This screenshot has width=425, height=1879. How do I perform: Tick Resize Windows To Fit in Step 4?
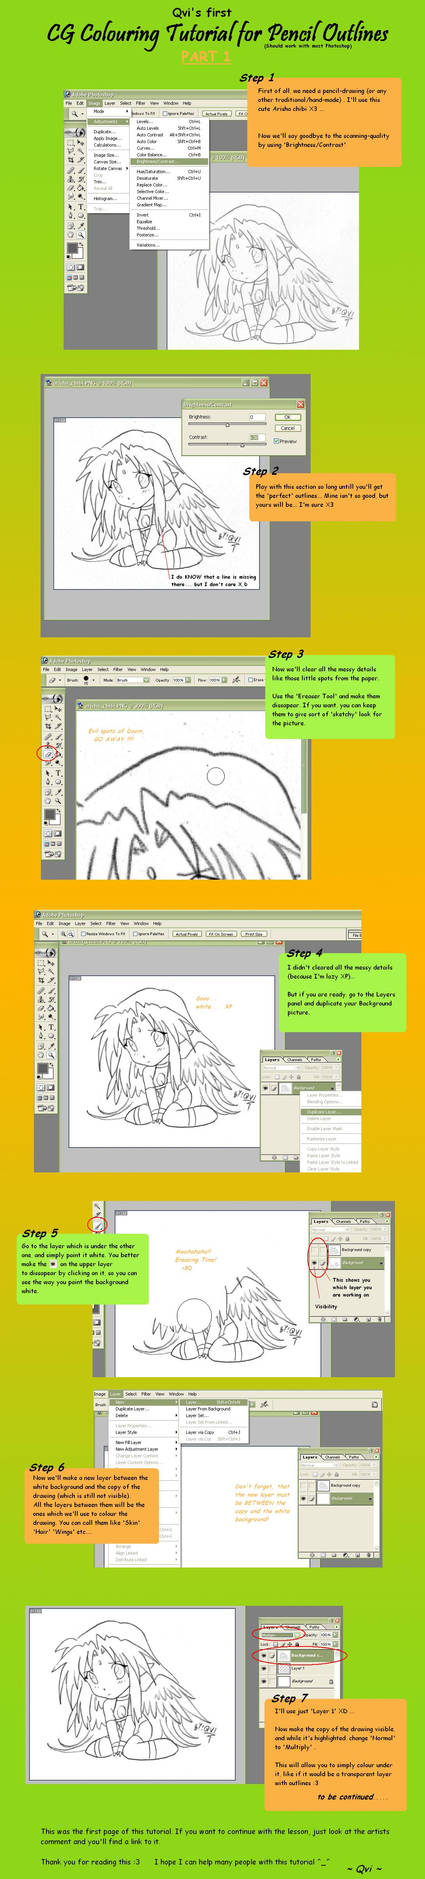(x=84, y=934)
